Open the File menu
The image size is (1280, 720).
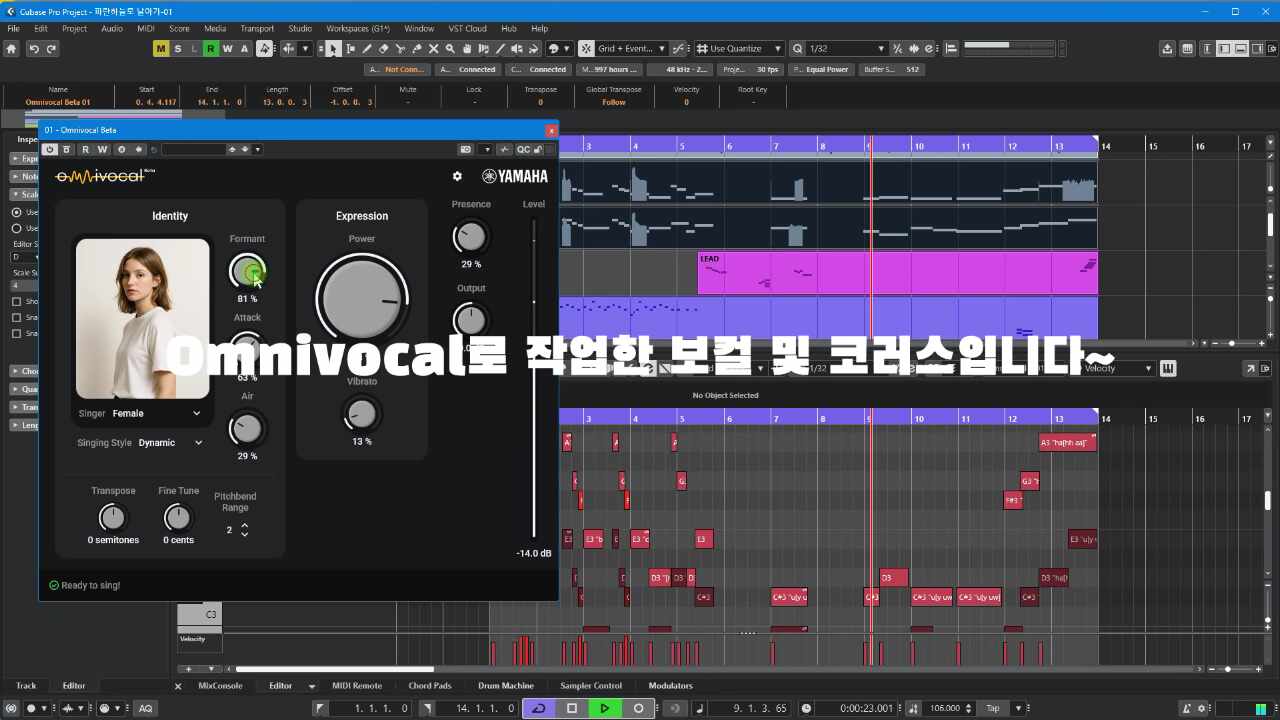tap(13, 28)
